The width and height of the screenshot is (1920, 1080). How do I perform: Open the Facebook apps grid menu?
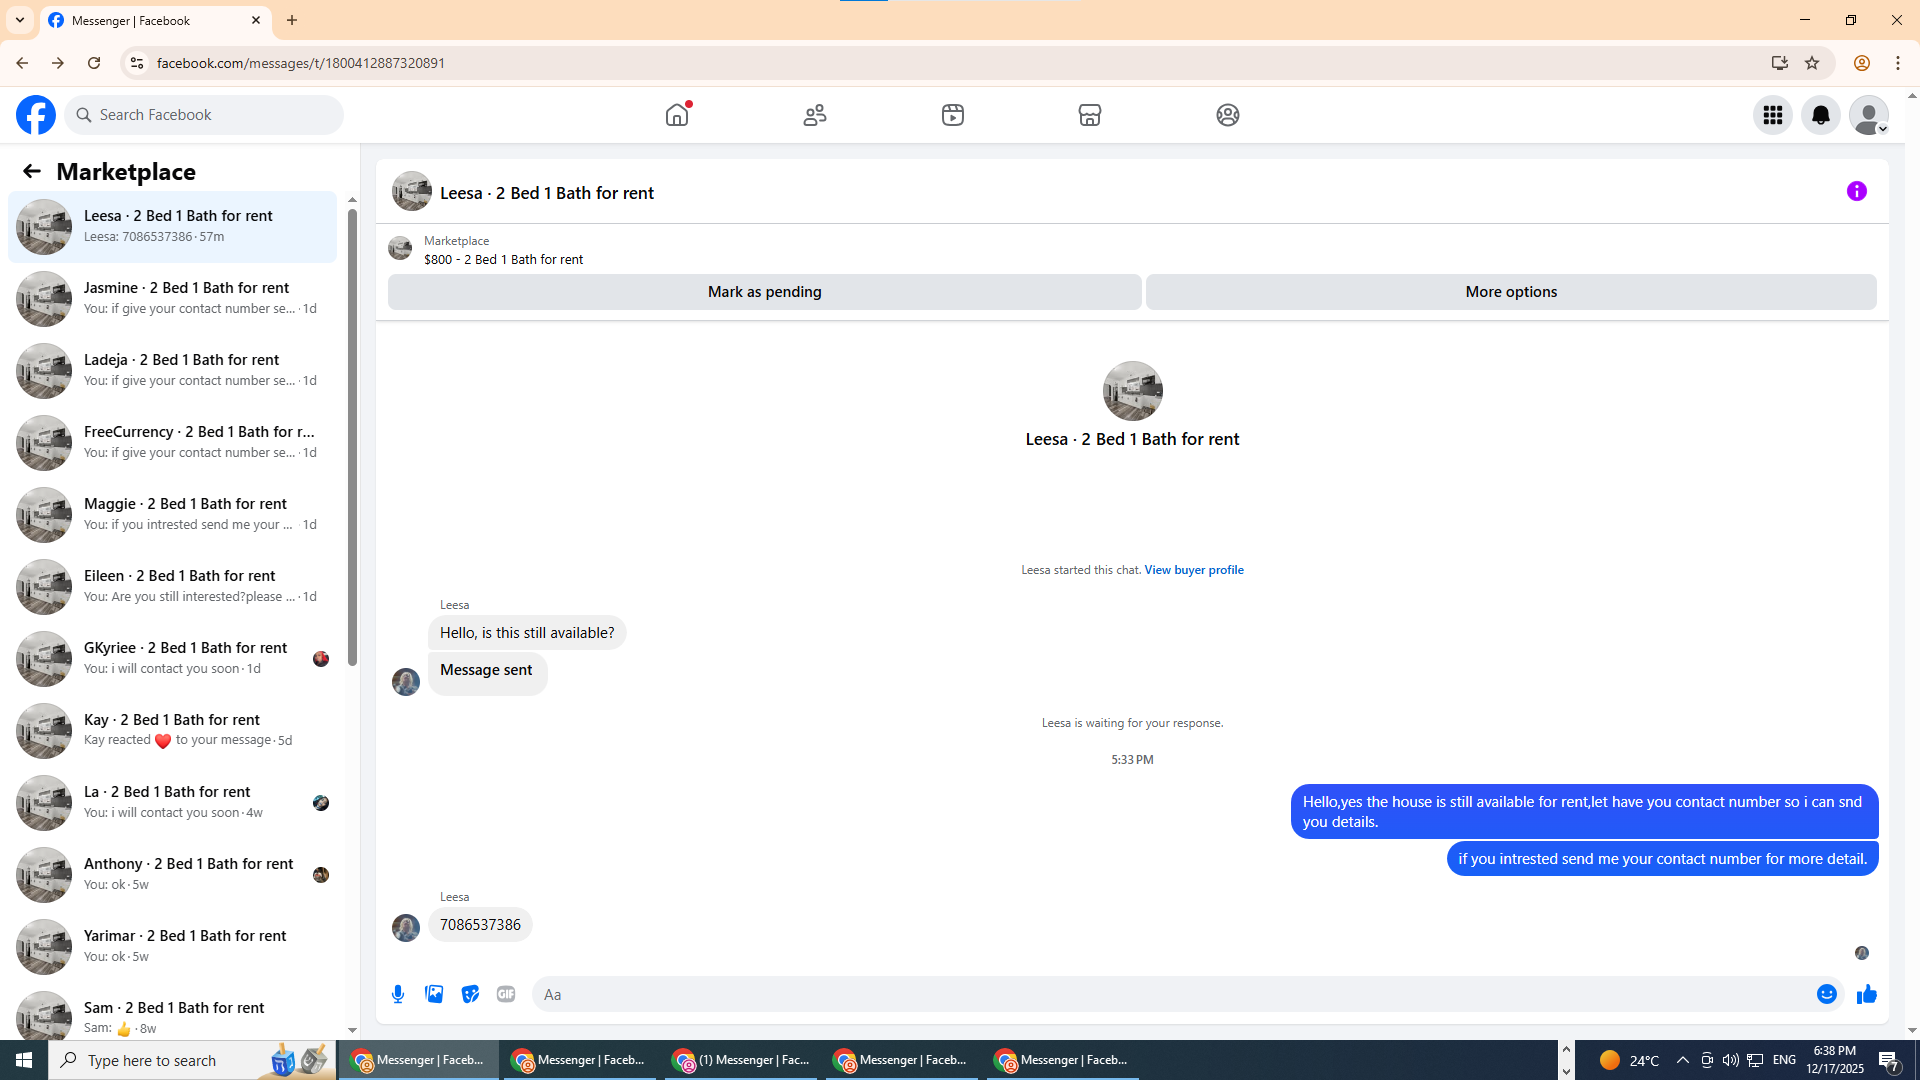point(1772,115)
